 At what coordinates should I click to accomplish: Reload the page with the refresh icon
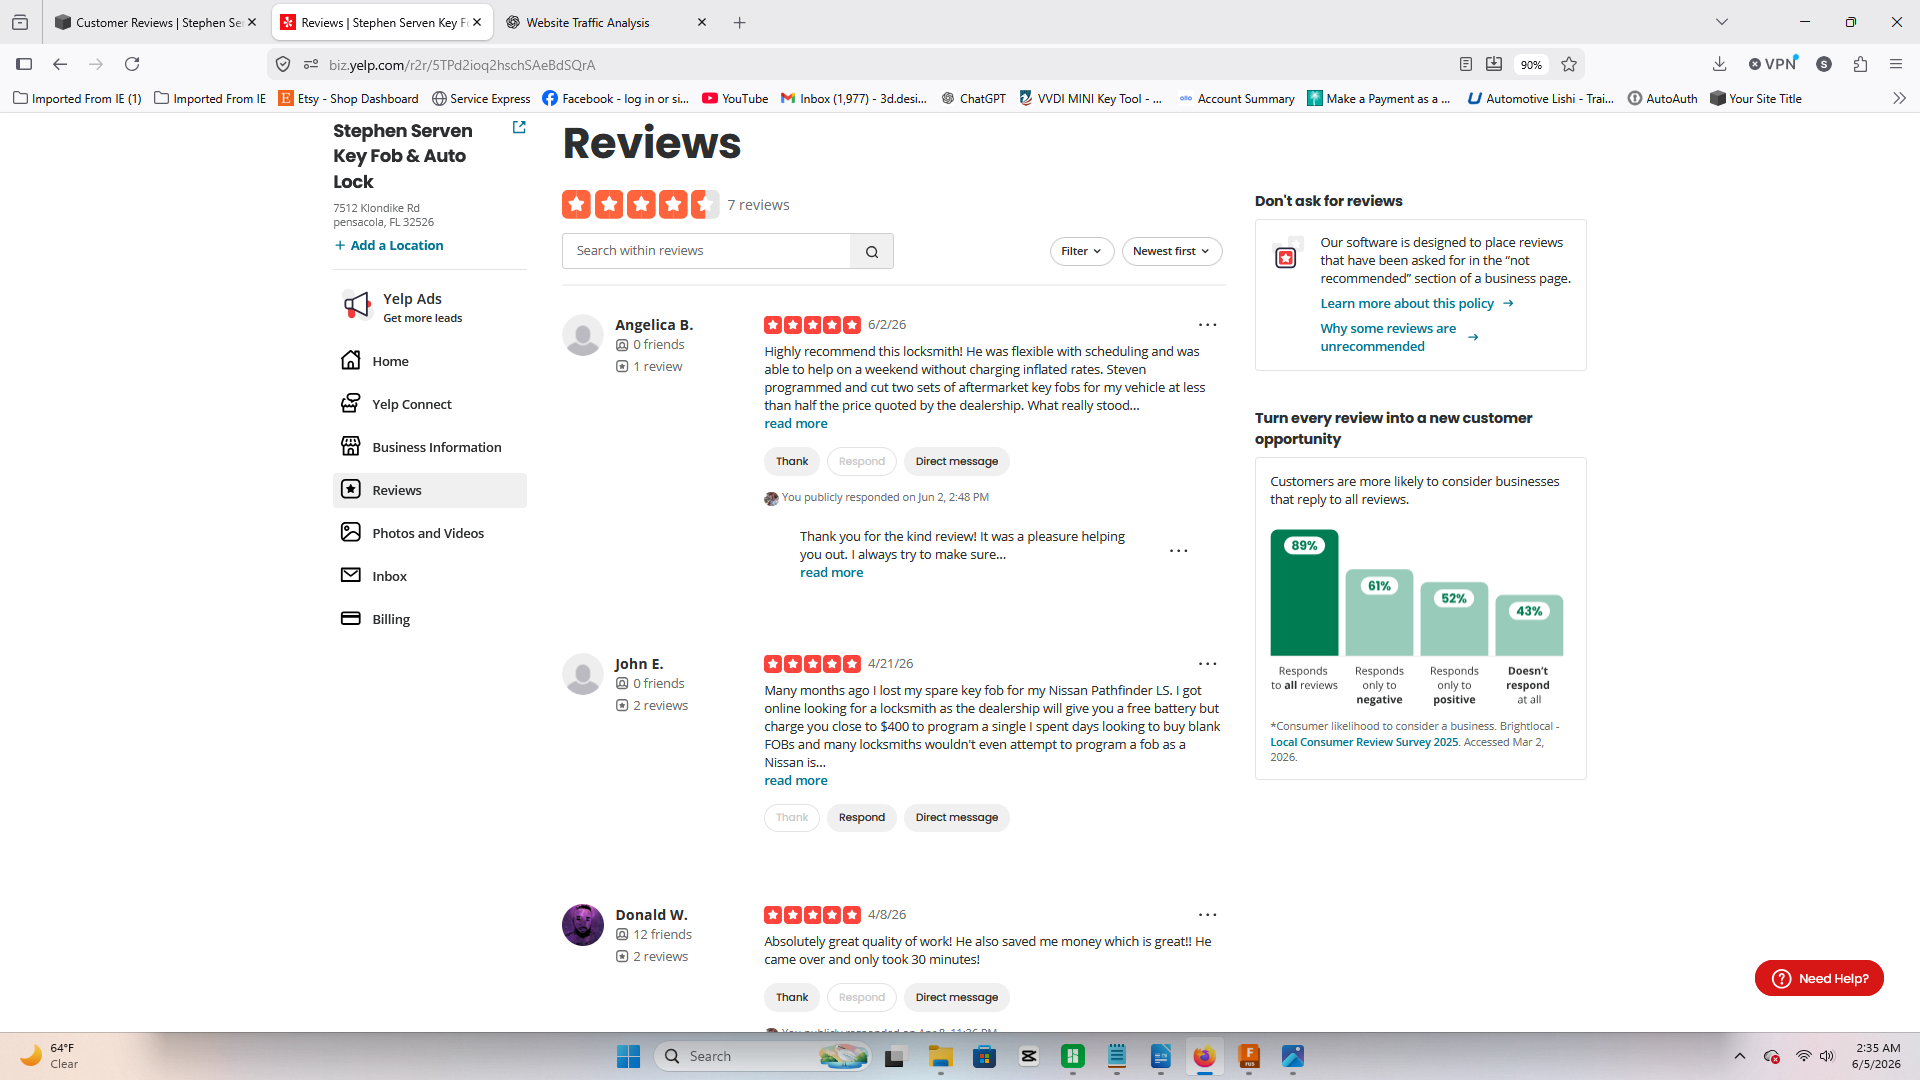coord(132,64)
